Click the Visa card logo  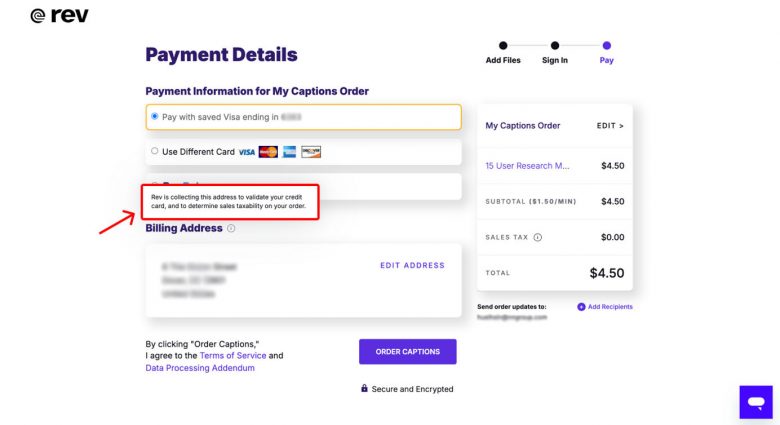[x=247, y=152]
